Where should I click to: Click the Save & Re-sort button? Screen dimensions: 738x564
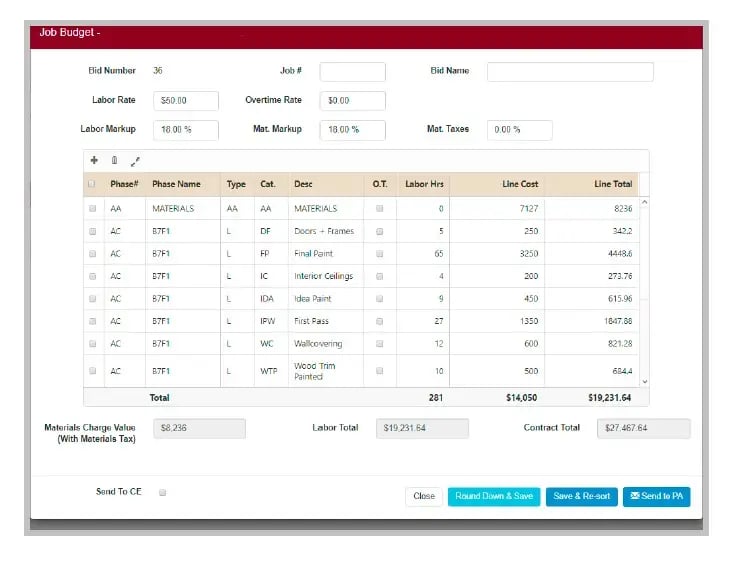click(x=581, y=496)
